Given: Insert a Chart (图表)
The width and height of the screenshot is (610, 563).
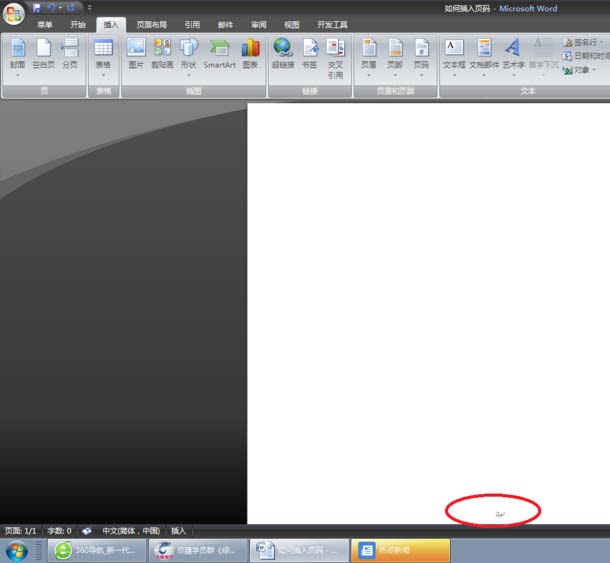Looking at the screenshot, I should [250, 55].
